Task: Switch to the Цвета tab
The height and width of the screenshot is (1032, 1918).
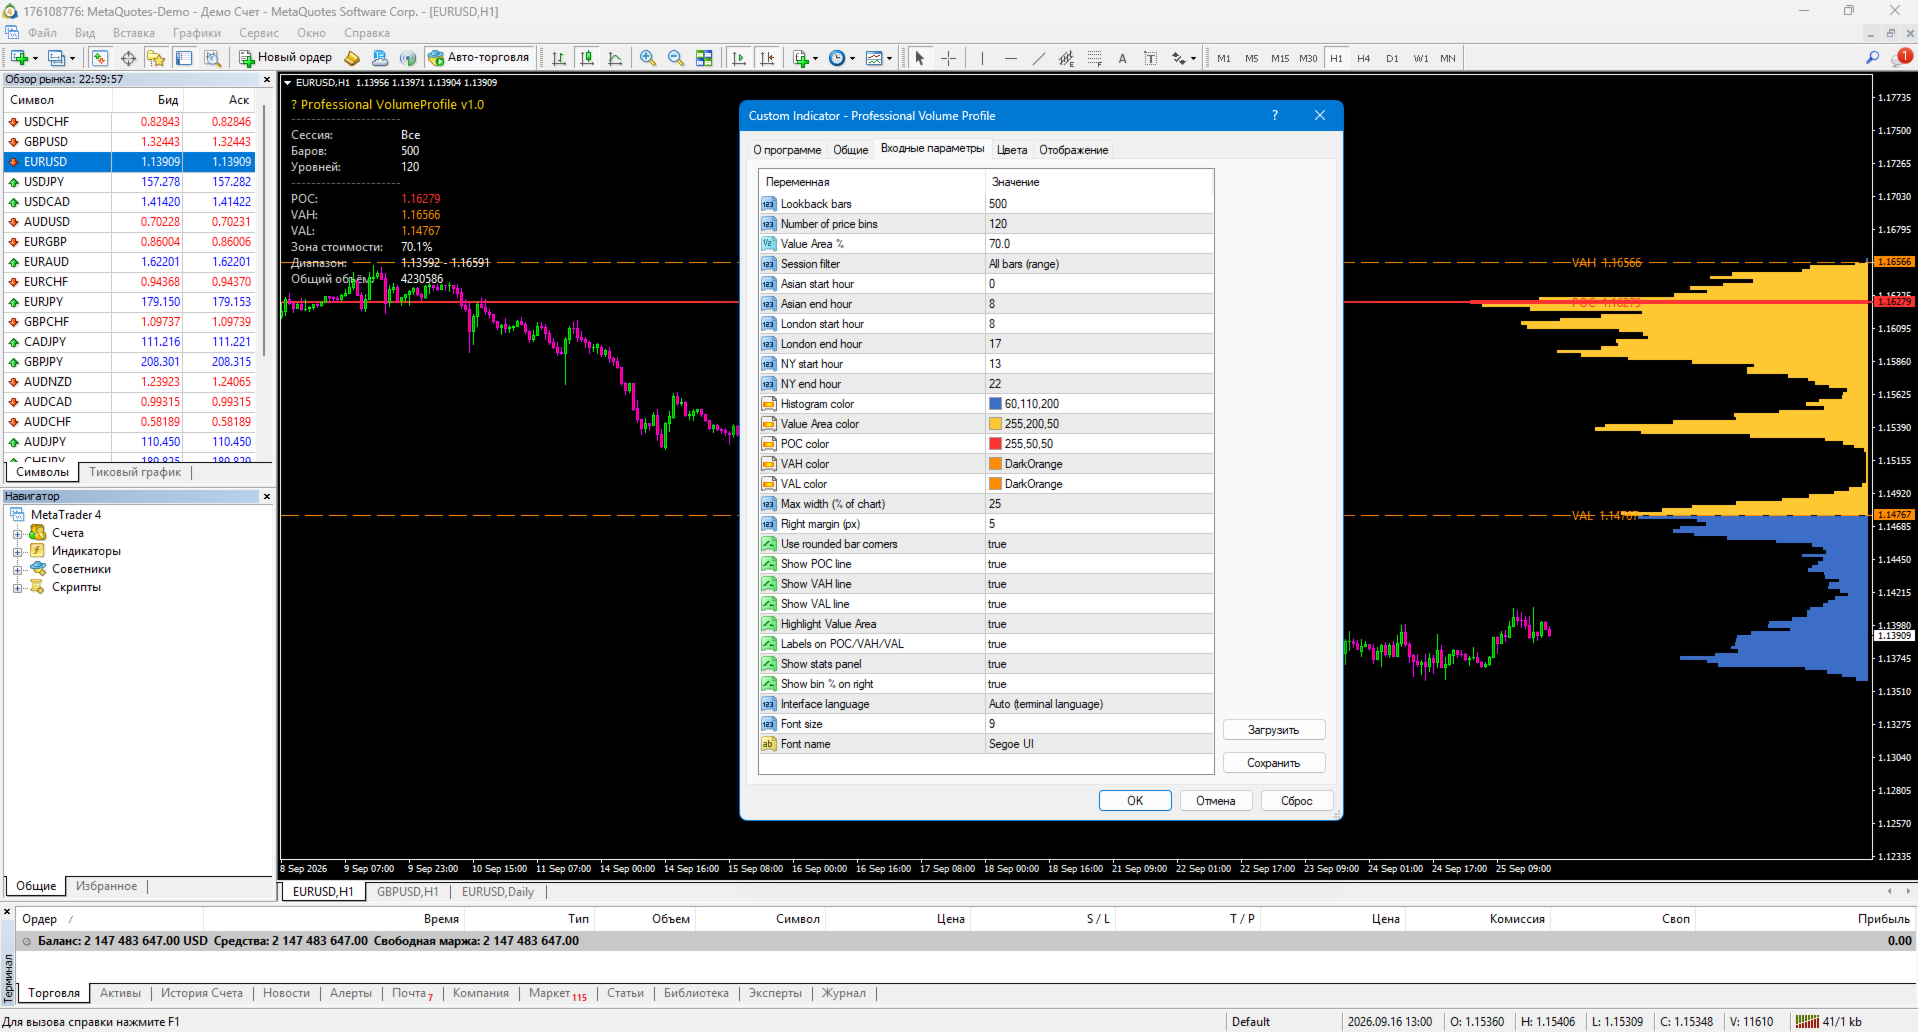Action: tap(1011, 150)
